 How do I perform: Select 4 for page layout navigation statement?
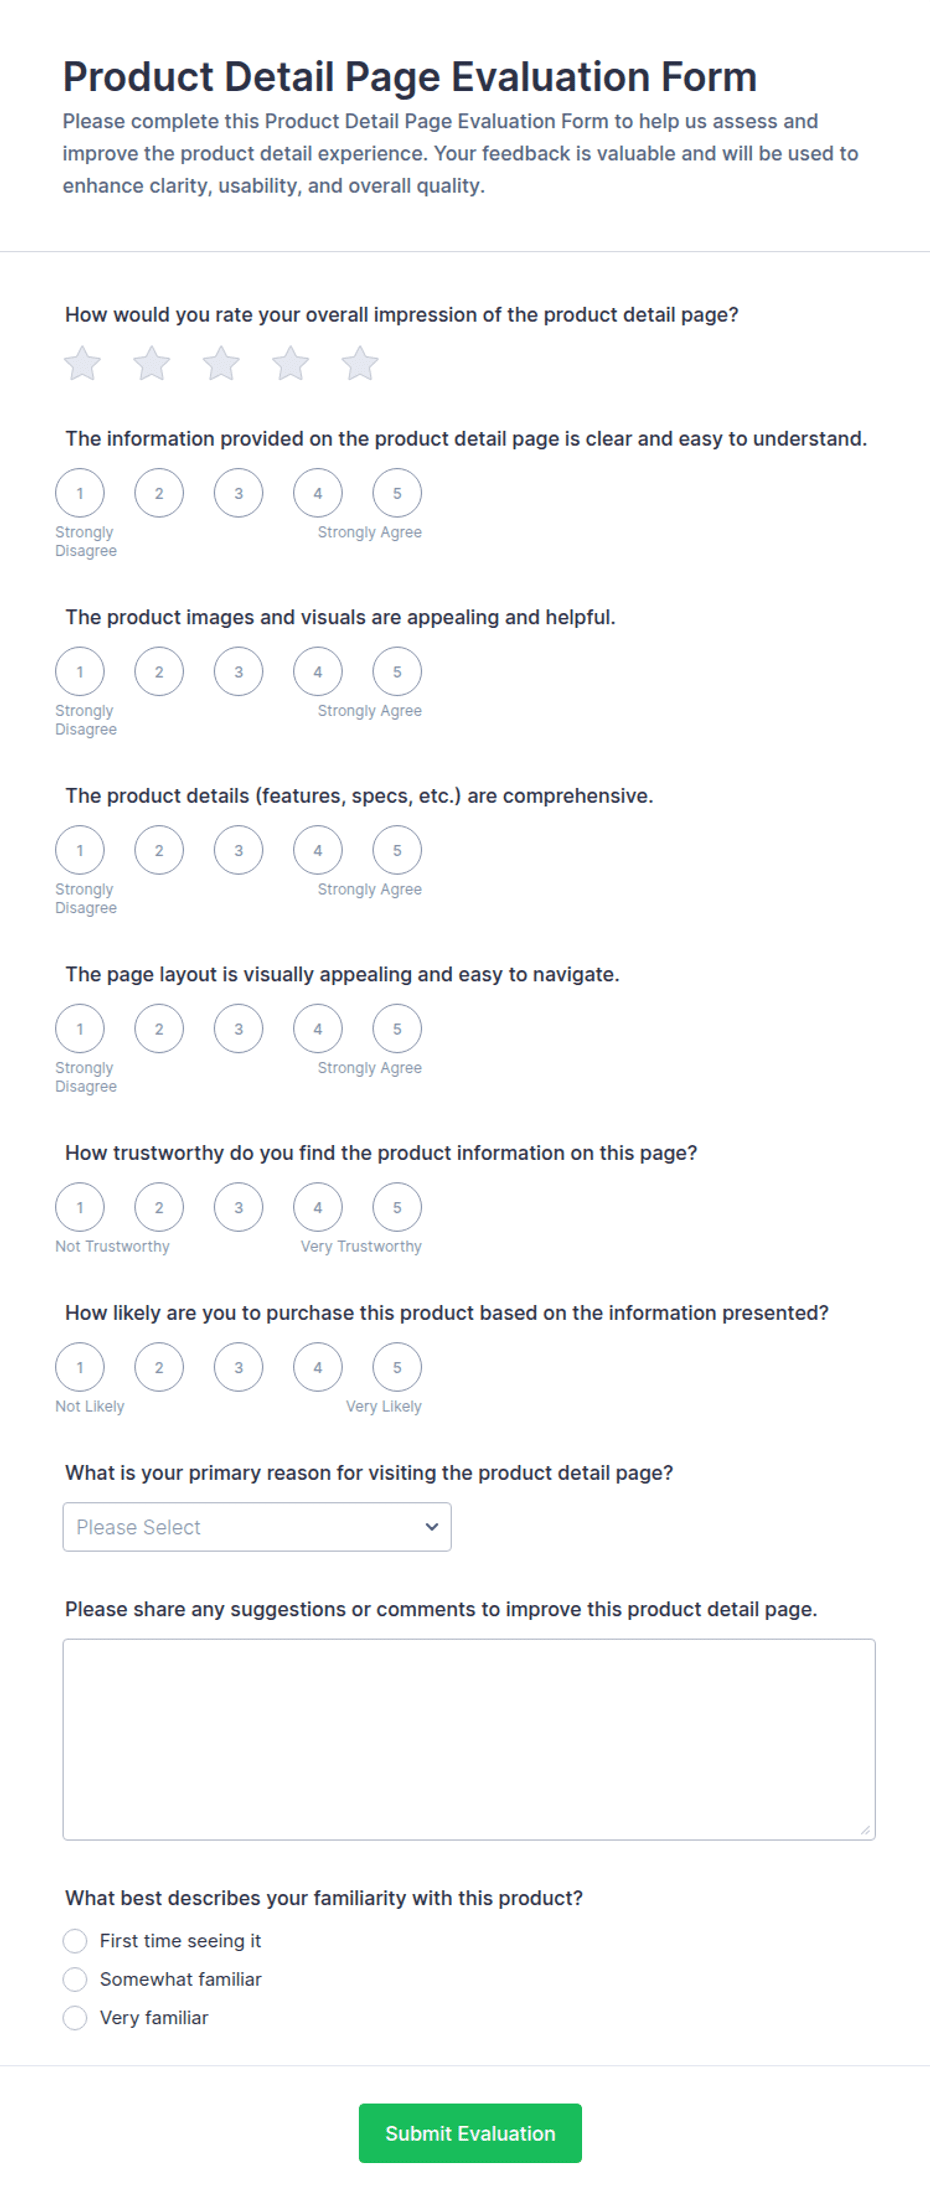pyautogui.click(x=318, y=1029)
